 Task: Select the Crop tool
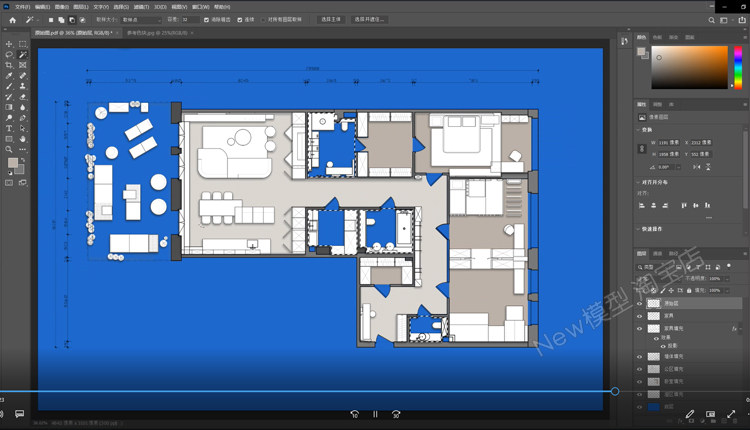(9, 65)
